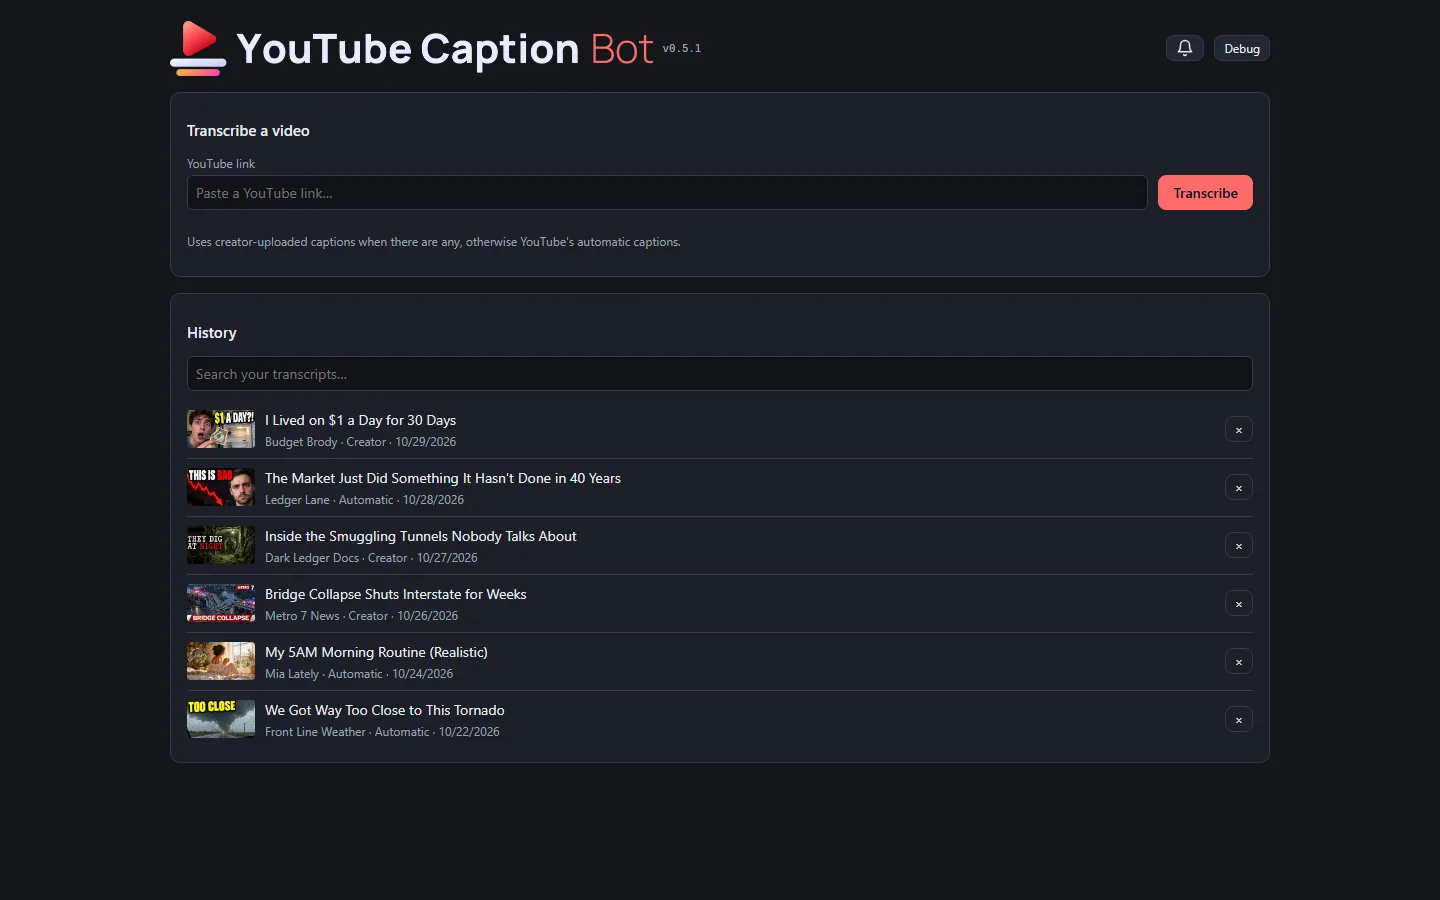Remove 'My 5AM Morning Routine' entry
Image resolution: width=1440 pixels, height=900 pixels.
1239,662
